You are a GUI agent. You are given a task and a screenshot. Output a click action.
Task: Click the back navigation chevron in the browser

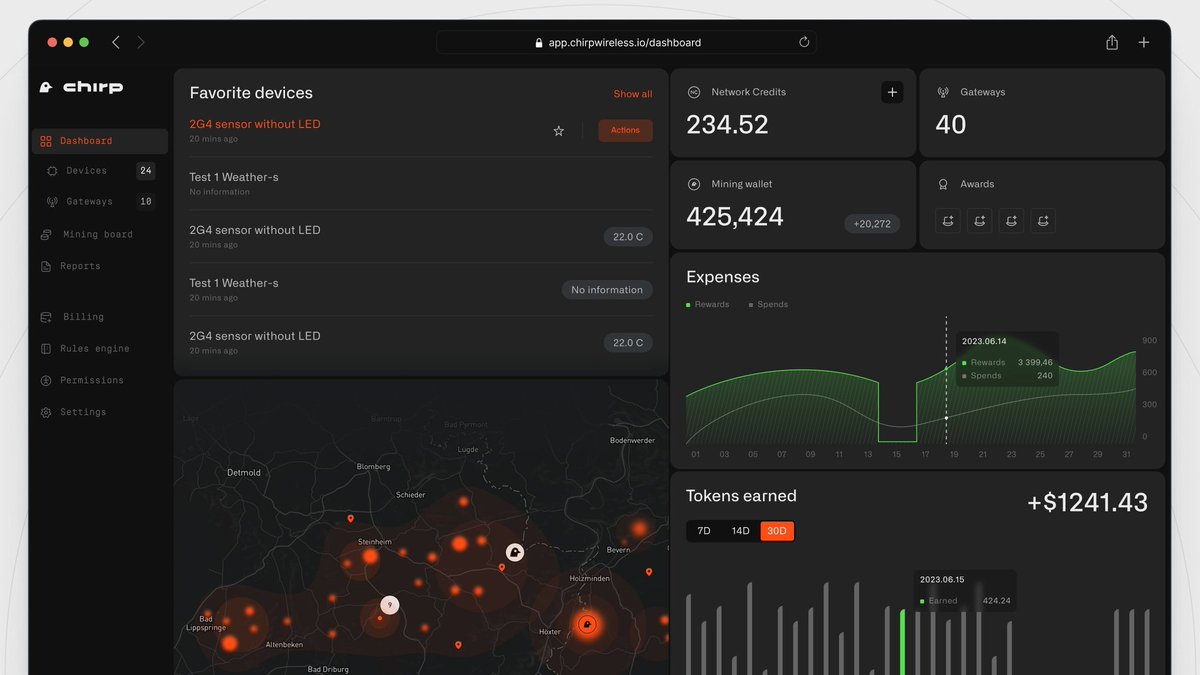115,42
